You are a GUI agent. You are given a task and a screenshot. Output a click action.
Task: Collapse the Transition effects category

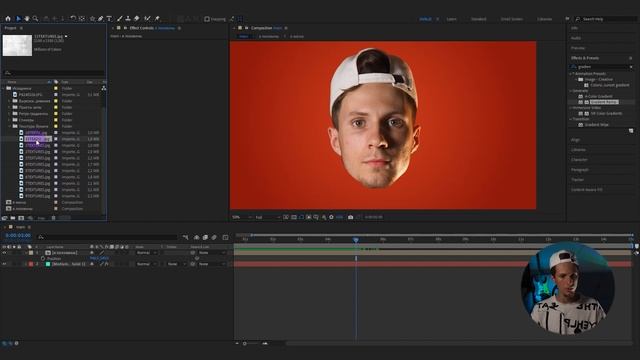pyautogui.click(x=571, y=119)
